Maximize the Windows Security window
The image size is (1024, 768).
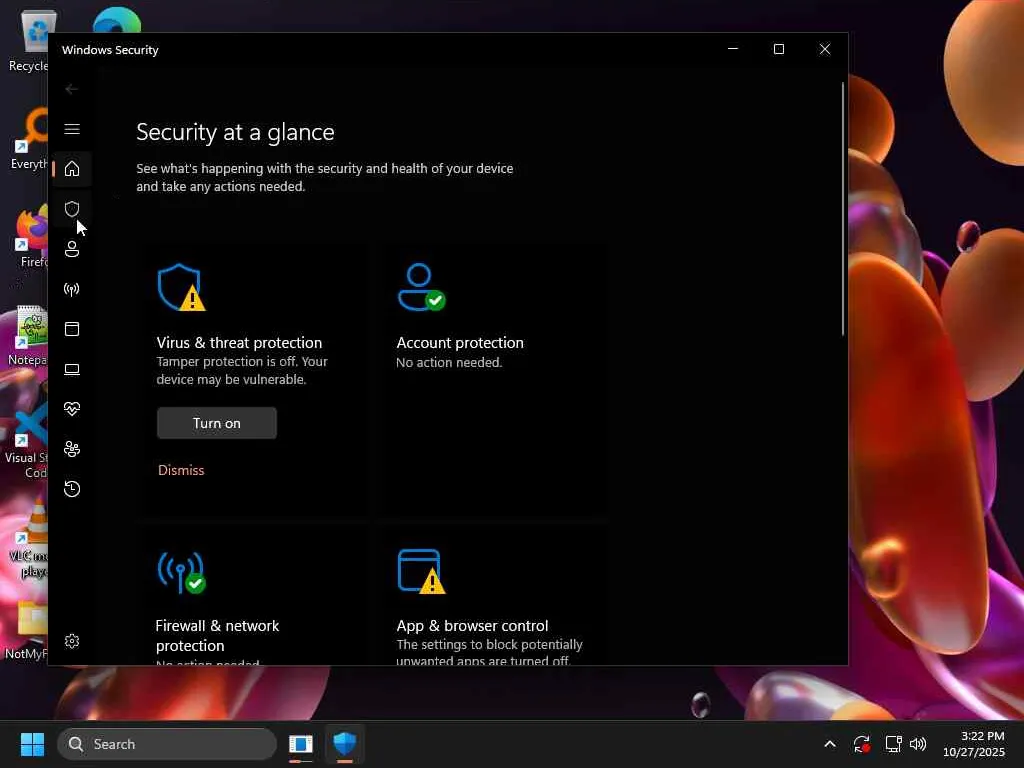click(x=778, y=49)
